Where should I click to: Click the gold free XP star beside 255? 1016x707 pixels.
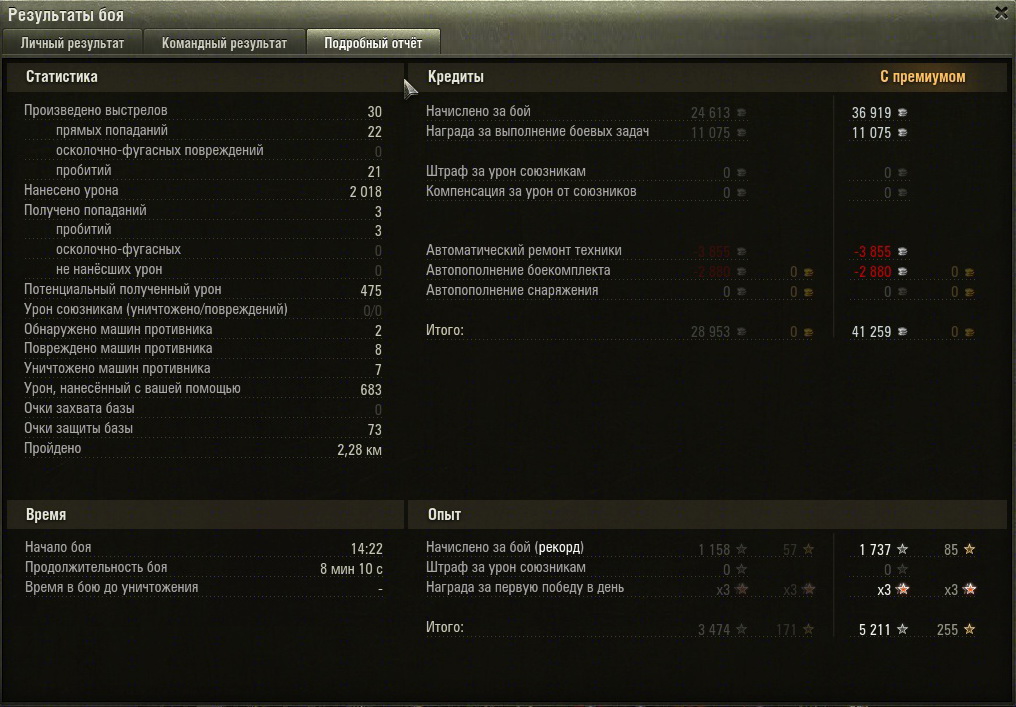[x=969, y=629]
